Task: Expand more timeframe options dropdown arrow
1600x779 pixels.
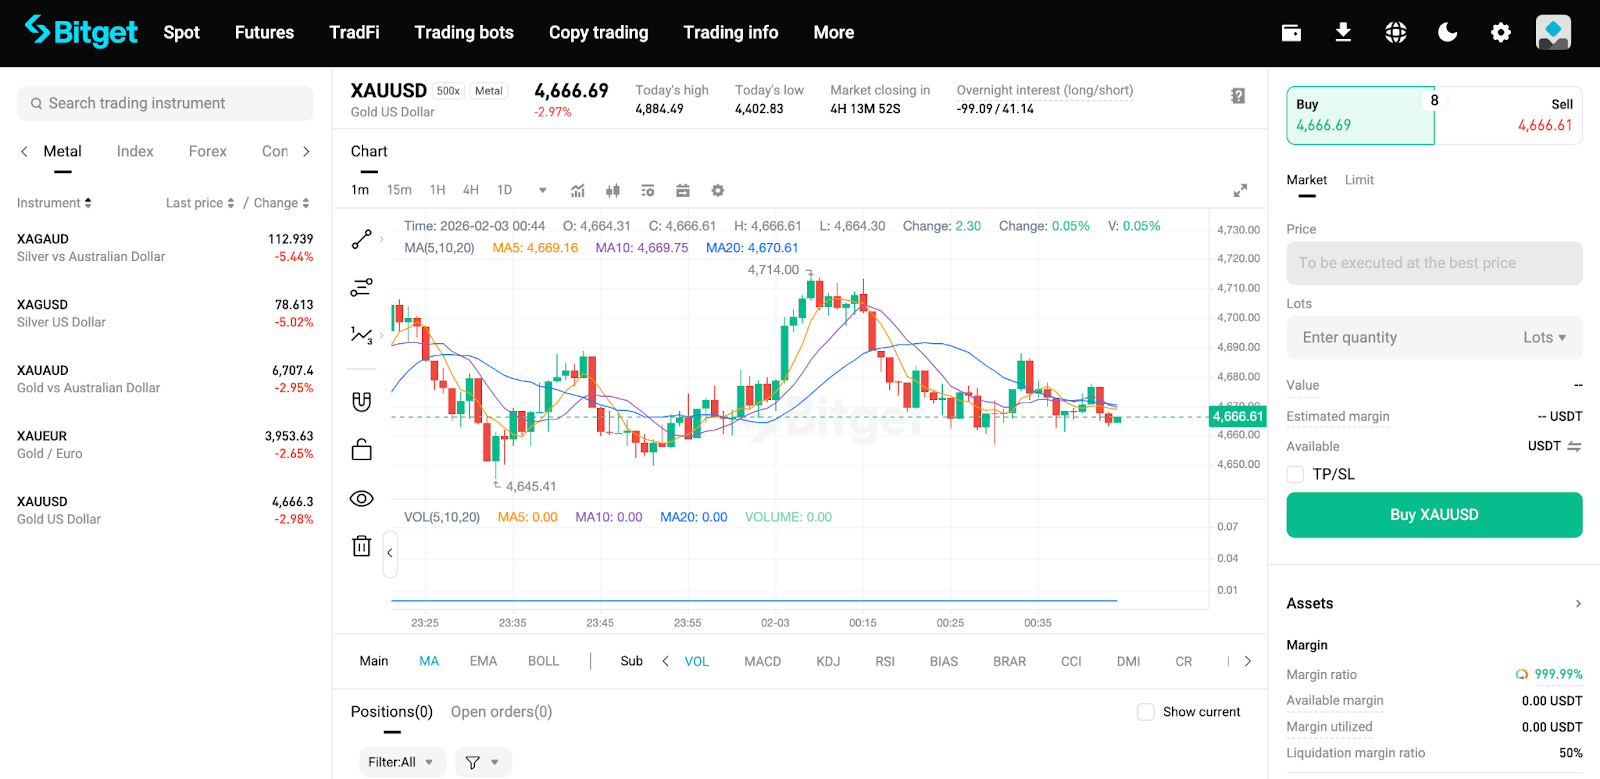Action: [542, 190]
